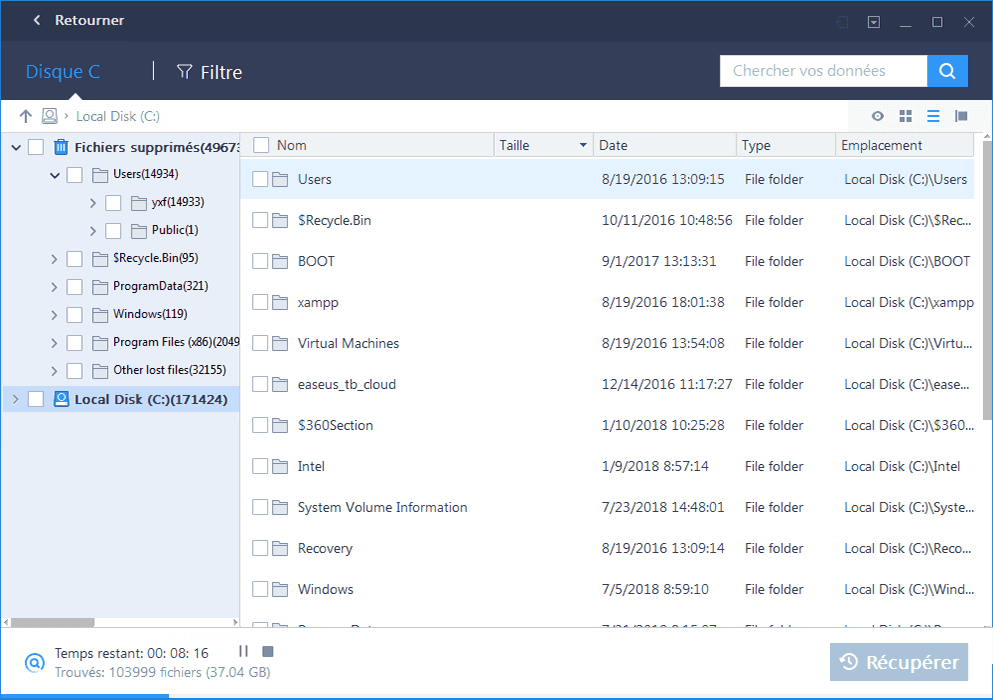993x700 pixels.
Task: Select the Disque C tab
Action: (x=63, y=72)
